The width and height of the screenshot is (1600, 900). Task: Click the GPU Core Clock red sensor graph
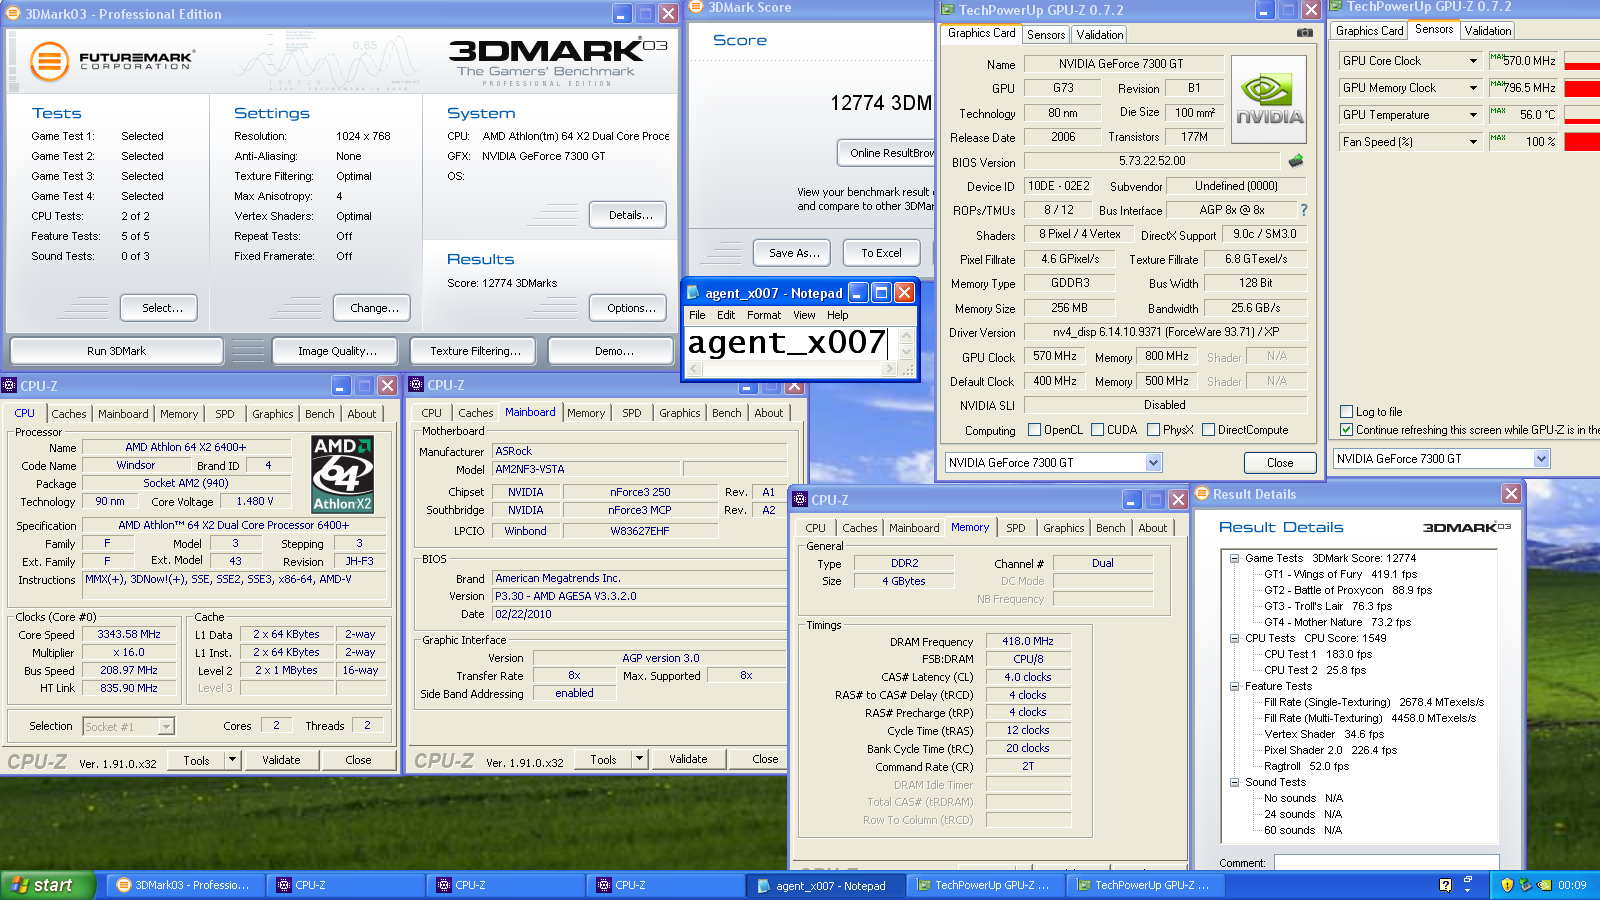[1582, 61]
